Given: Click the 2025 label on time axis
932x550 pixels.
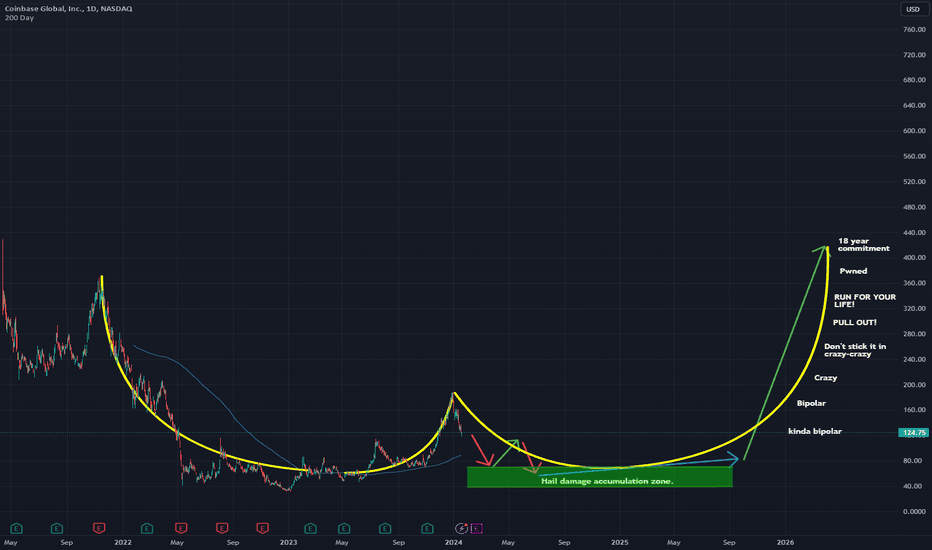Looking at the screenshot, I should 620,542.
